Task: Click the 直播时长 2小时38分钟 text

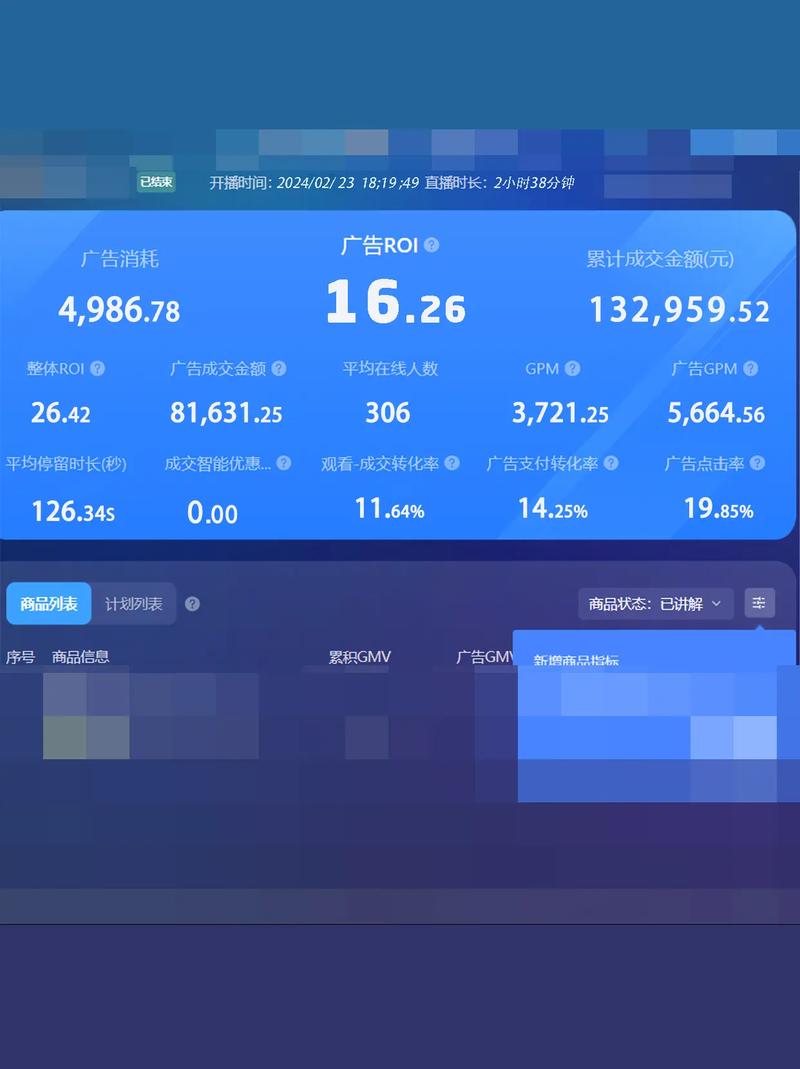Action: tap(499, 183)
